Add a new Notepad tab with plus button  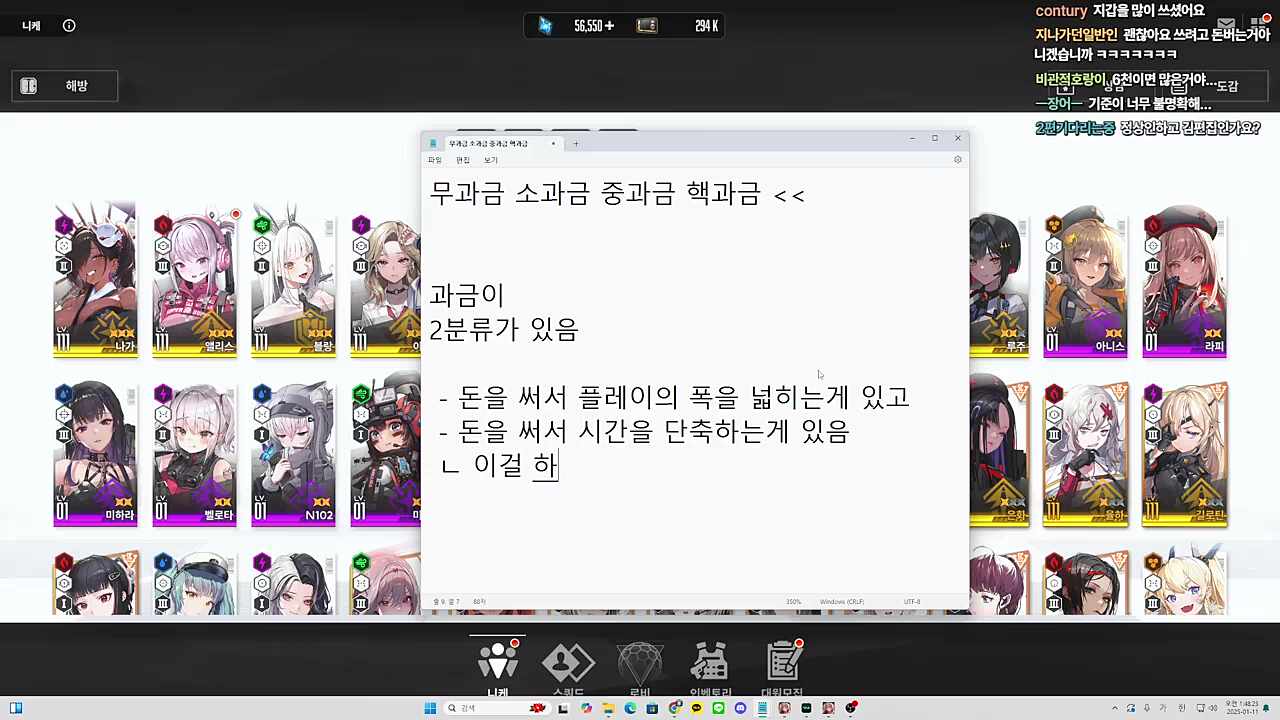click(576, 143)
